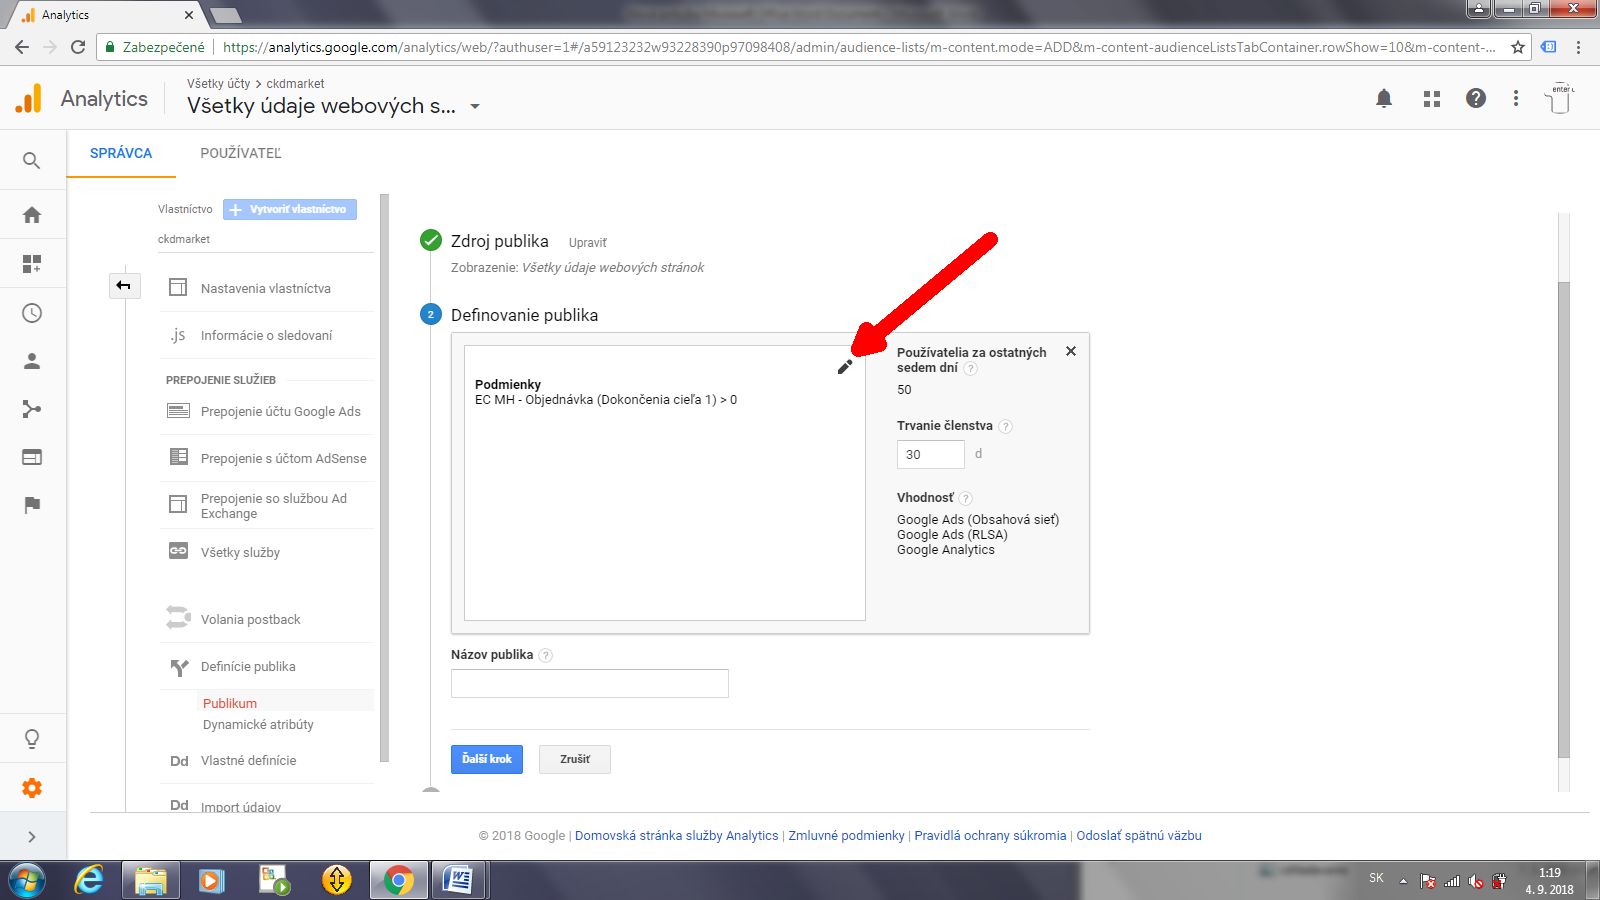Bookmark page with star icon
1600x900 pixels.
click(x=1518, y=47)
